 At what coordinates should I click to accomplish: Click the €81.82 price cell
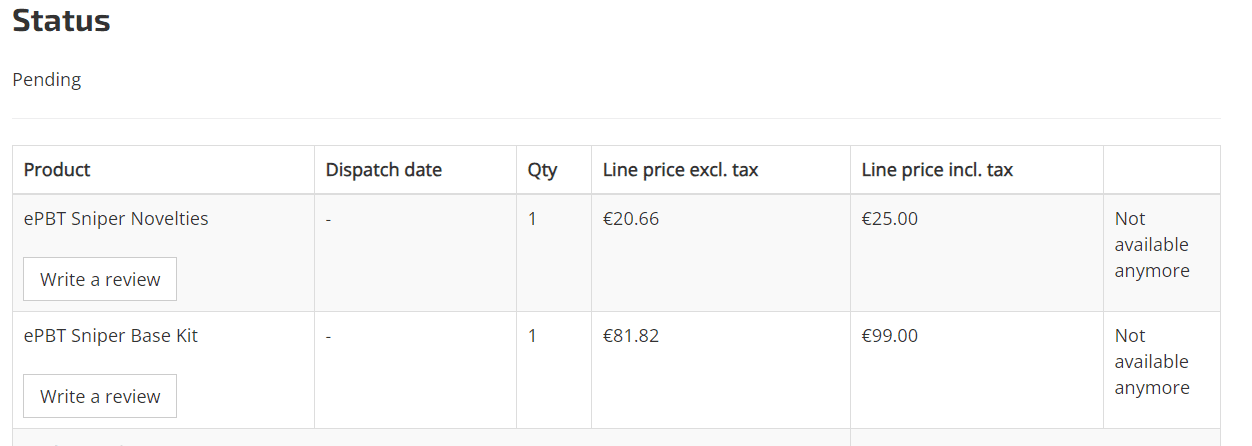[631, 335]
